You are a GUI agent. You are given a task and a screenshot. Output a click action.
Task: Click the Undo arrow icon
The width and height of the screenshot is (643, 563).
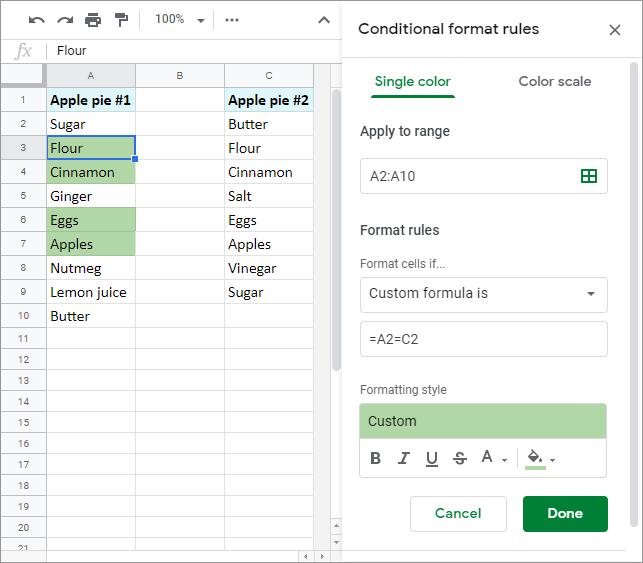tap(37, 20)
